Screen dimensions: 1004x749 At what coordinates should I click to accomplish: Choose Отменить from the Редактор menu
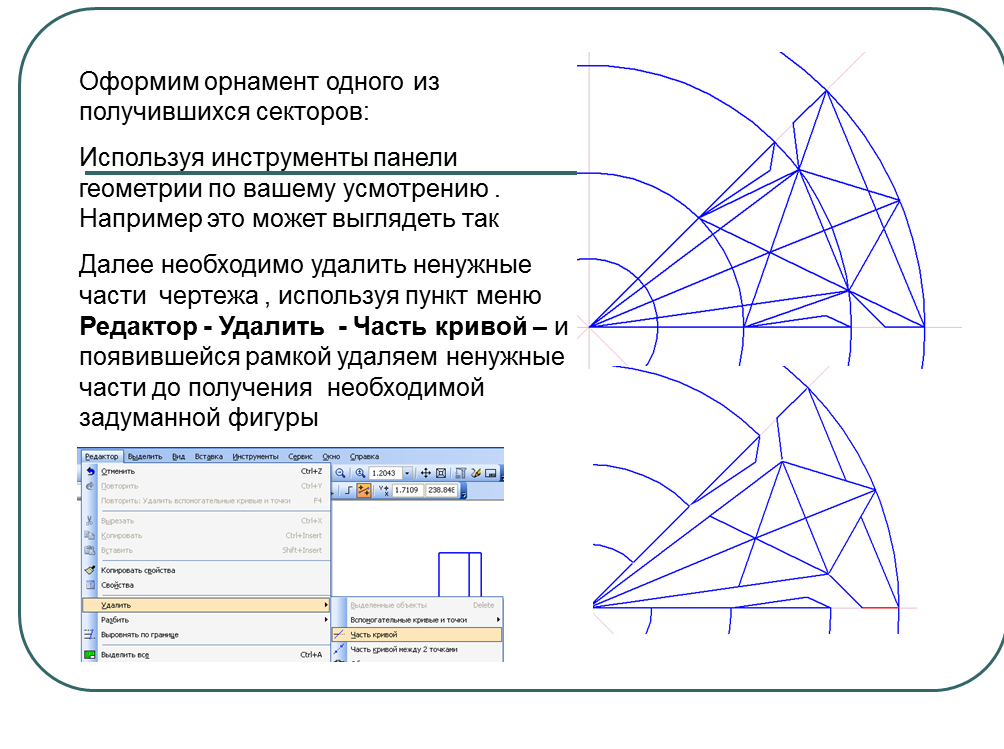pos(206,471)
